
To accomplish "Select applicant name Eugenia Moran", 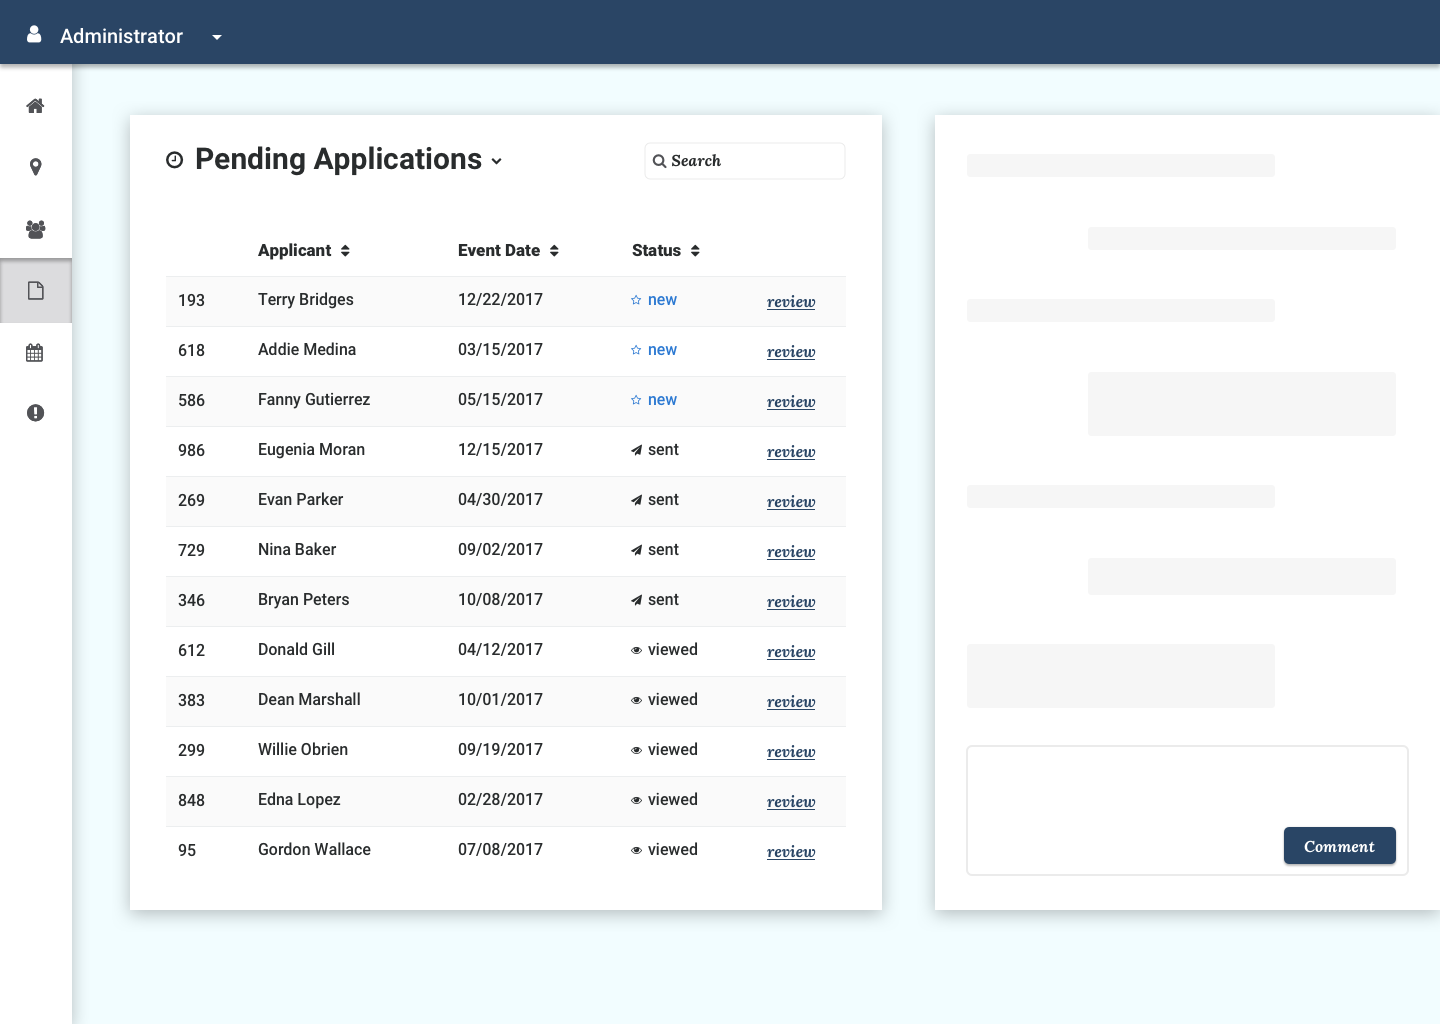I will click(311, 450).
